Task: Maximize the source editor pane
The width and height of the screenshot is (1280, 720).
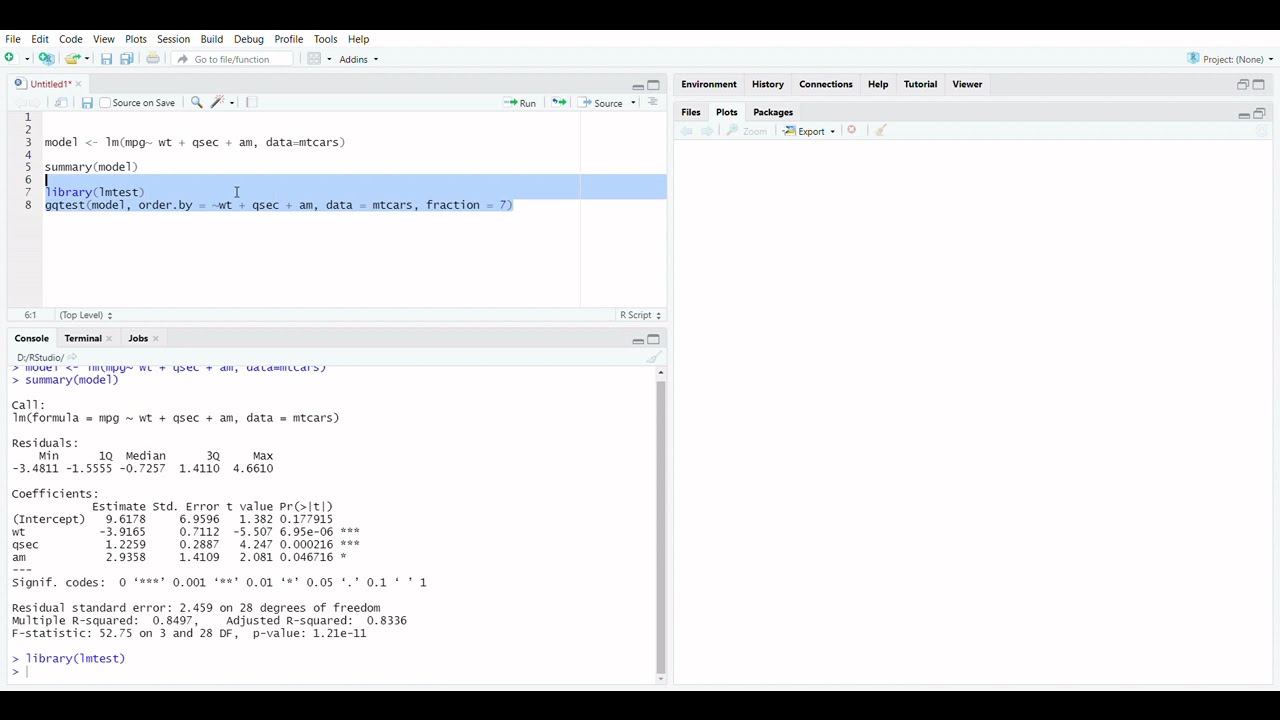Action: [654, 85]
